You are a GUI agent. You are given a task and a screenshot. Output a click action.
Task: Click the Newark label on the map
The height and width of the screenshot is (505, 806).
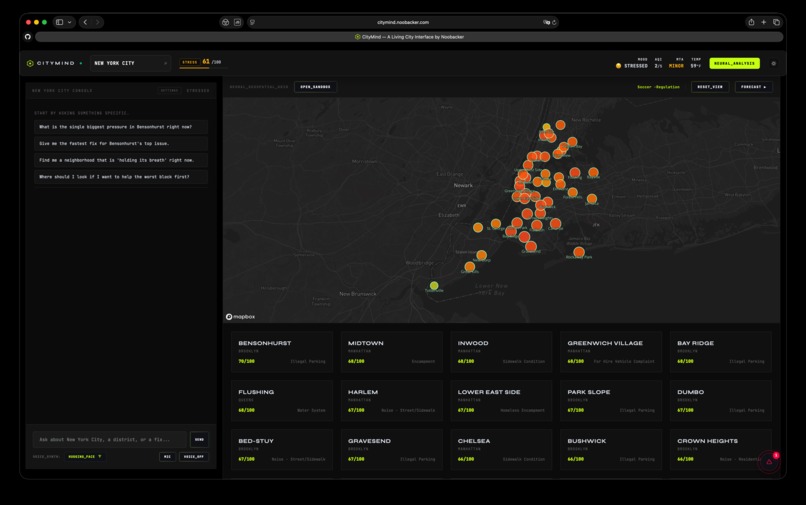tap(463, 185)
